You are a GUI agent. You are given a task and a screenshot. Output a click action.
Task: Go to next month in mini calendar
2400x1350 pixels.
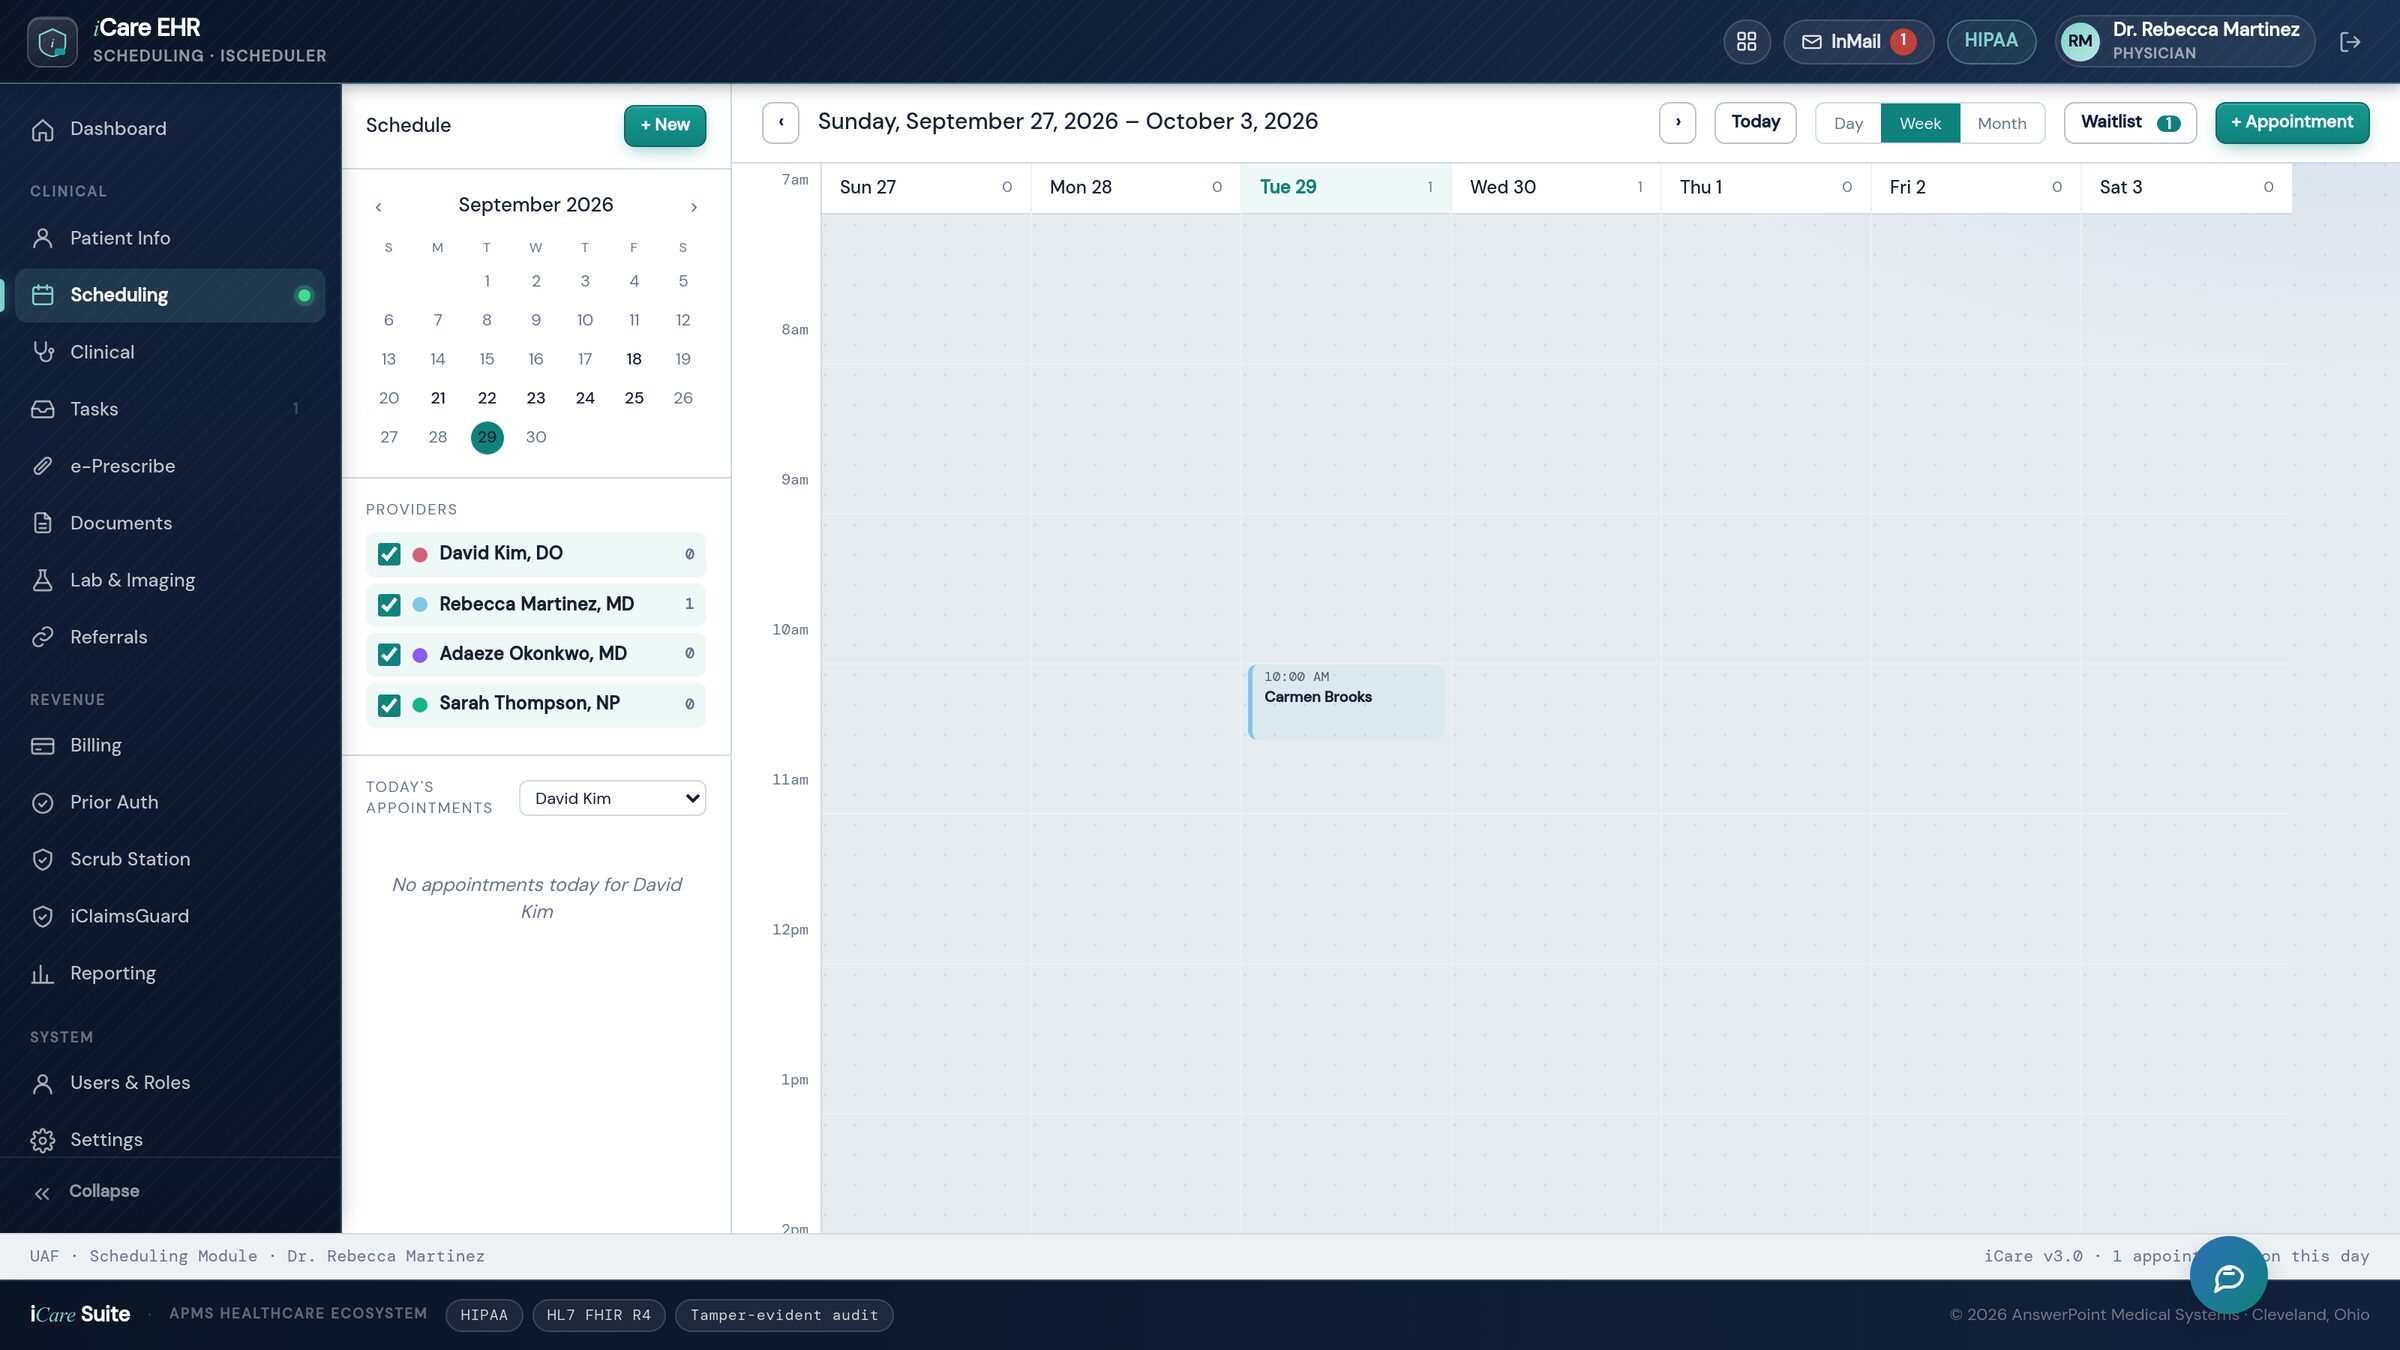click(693, 207)
